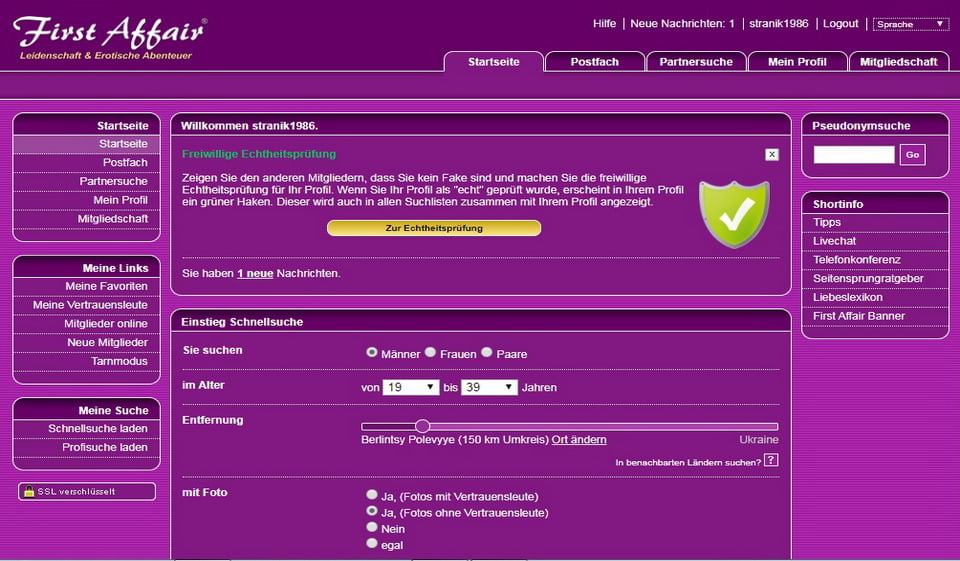Click the Ort ändern link
Screen dimensions: 960x561
(x=579, y=440)
